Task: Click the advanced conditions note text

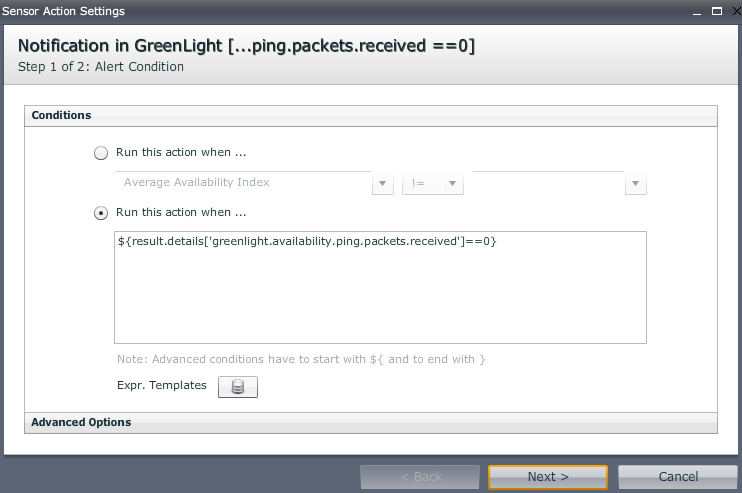Action: [300, 360]
